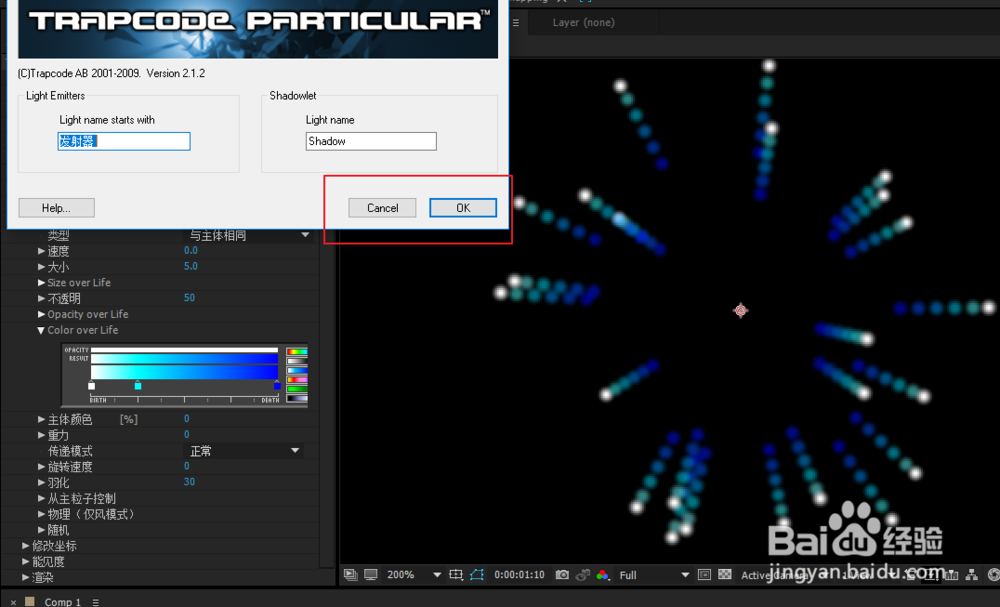Expand the 主体颜色 property
Image resolution: width=1000 pixels, height=607 pixels.
41,419
